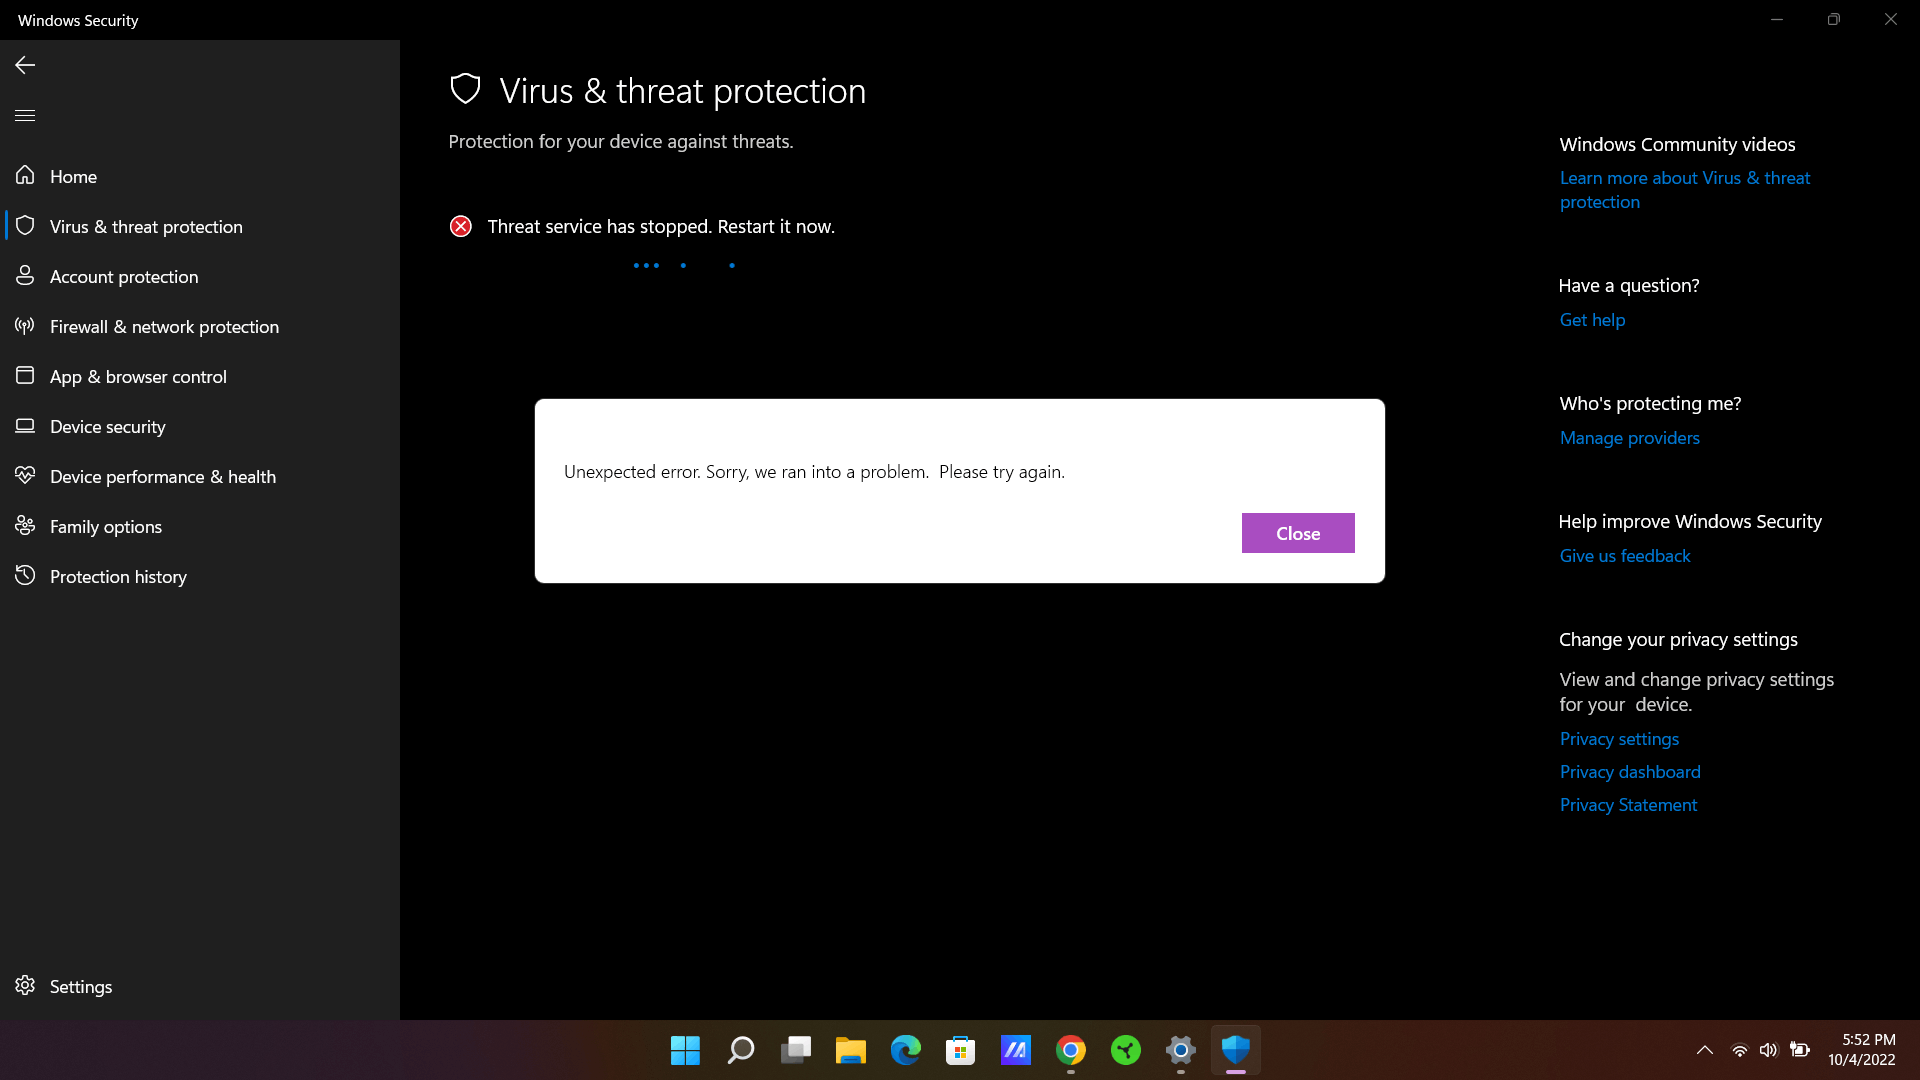1920x1080 pixels.
Task: Open the Manage providers link
Action: tap(1629, 438)
